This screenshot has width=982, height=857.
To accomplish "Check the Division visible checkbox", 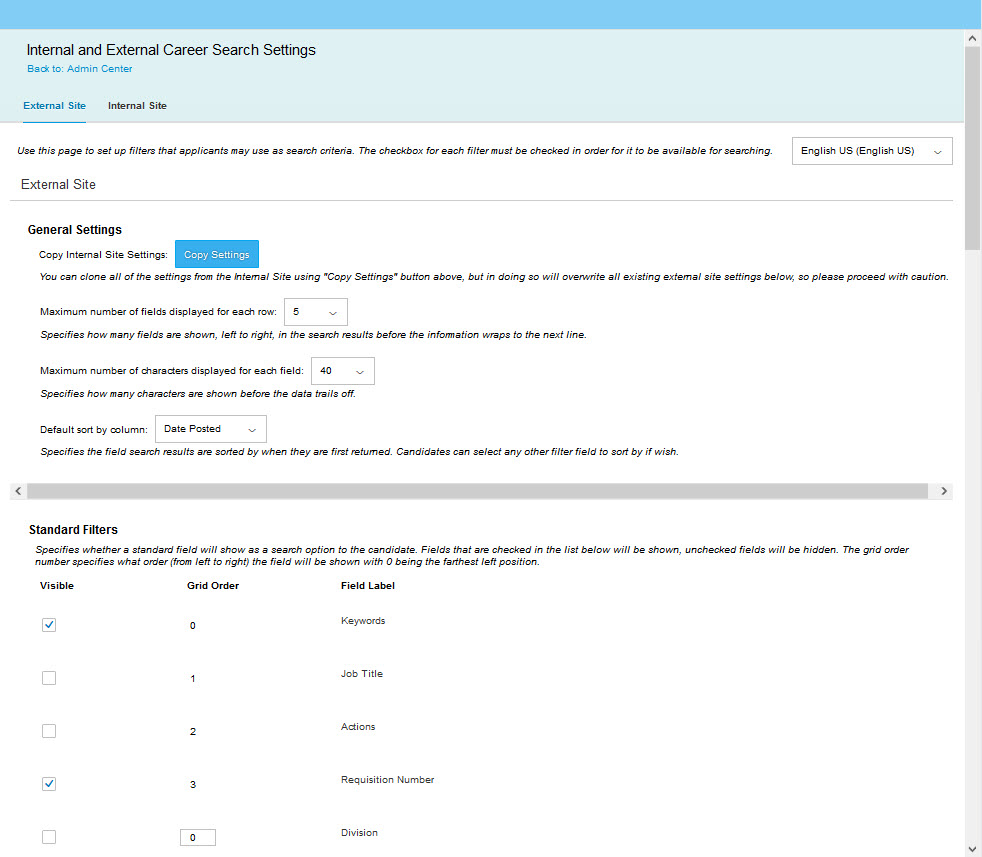I will (49, 837).
